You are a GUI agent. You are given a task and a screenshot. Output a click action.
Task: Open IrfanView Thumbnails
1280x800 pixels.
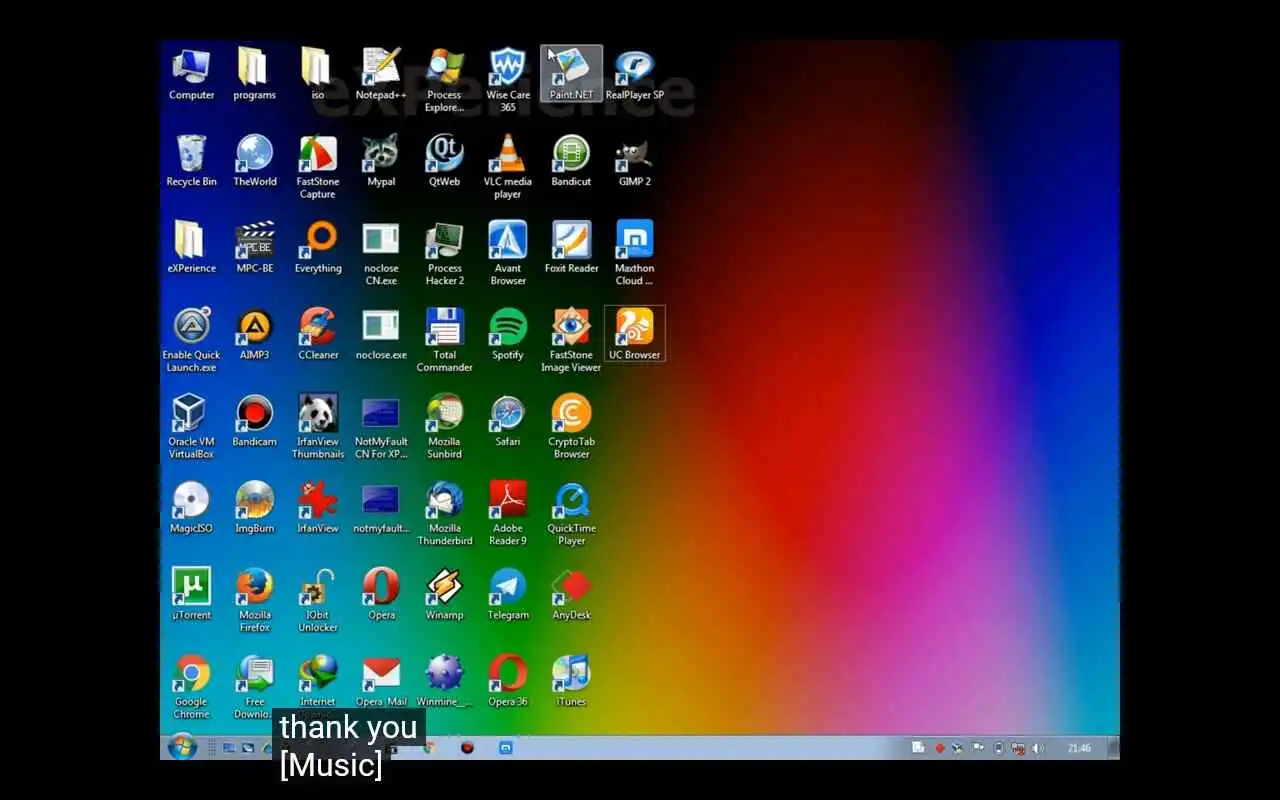317,427
